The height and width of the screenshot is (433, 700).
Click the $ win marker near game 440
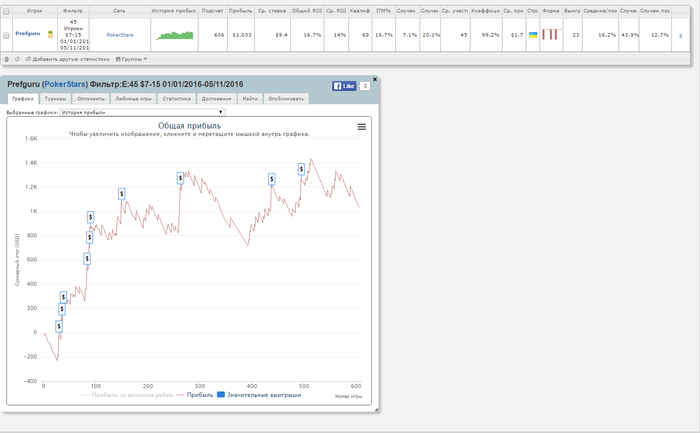271,179
